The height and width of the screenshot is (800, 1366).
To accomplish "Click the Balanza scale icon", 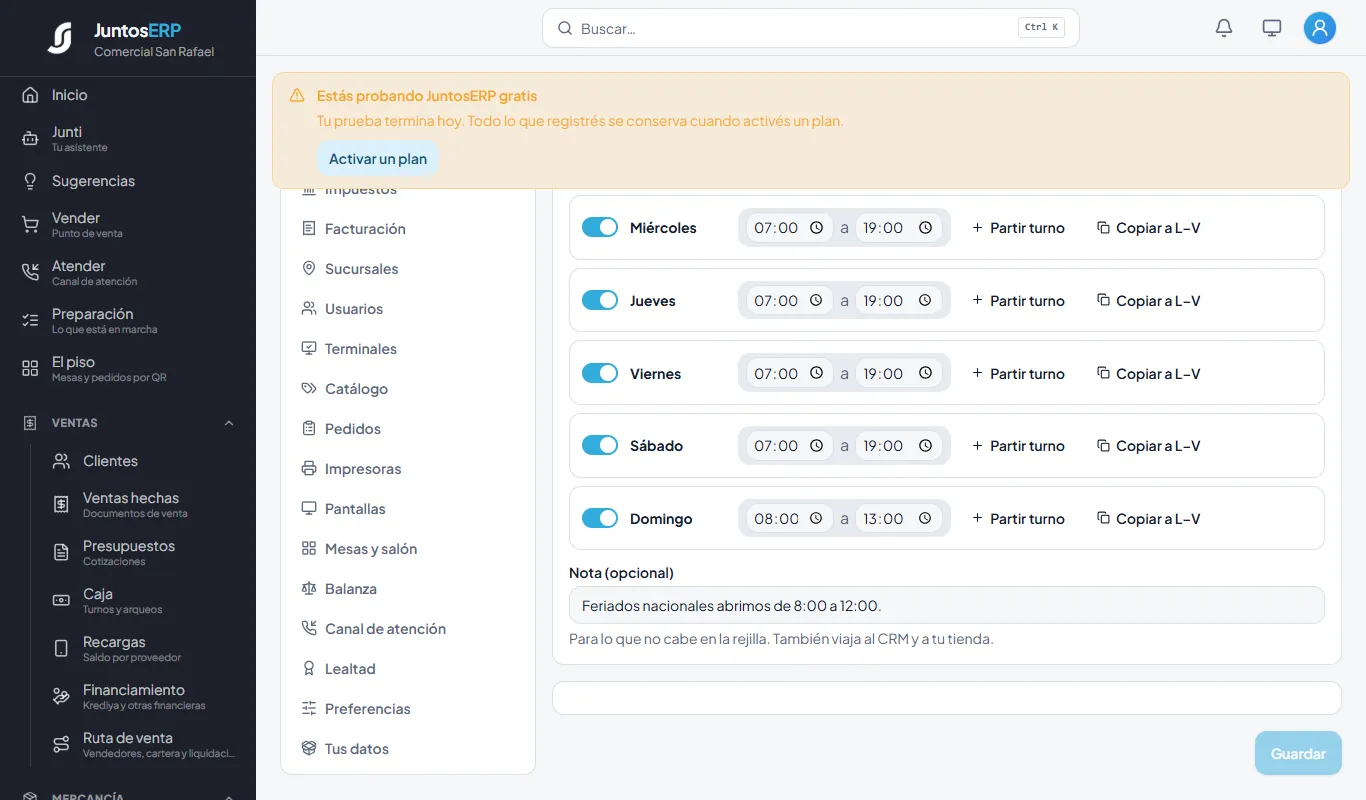I will pos(309,589).
